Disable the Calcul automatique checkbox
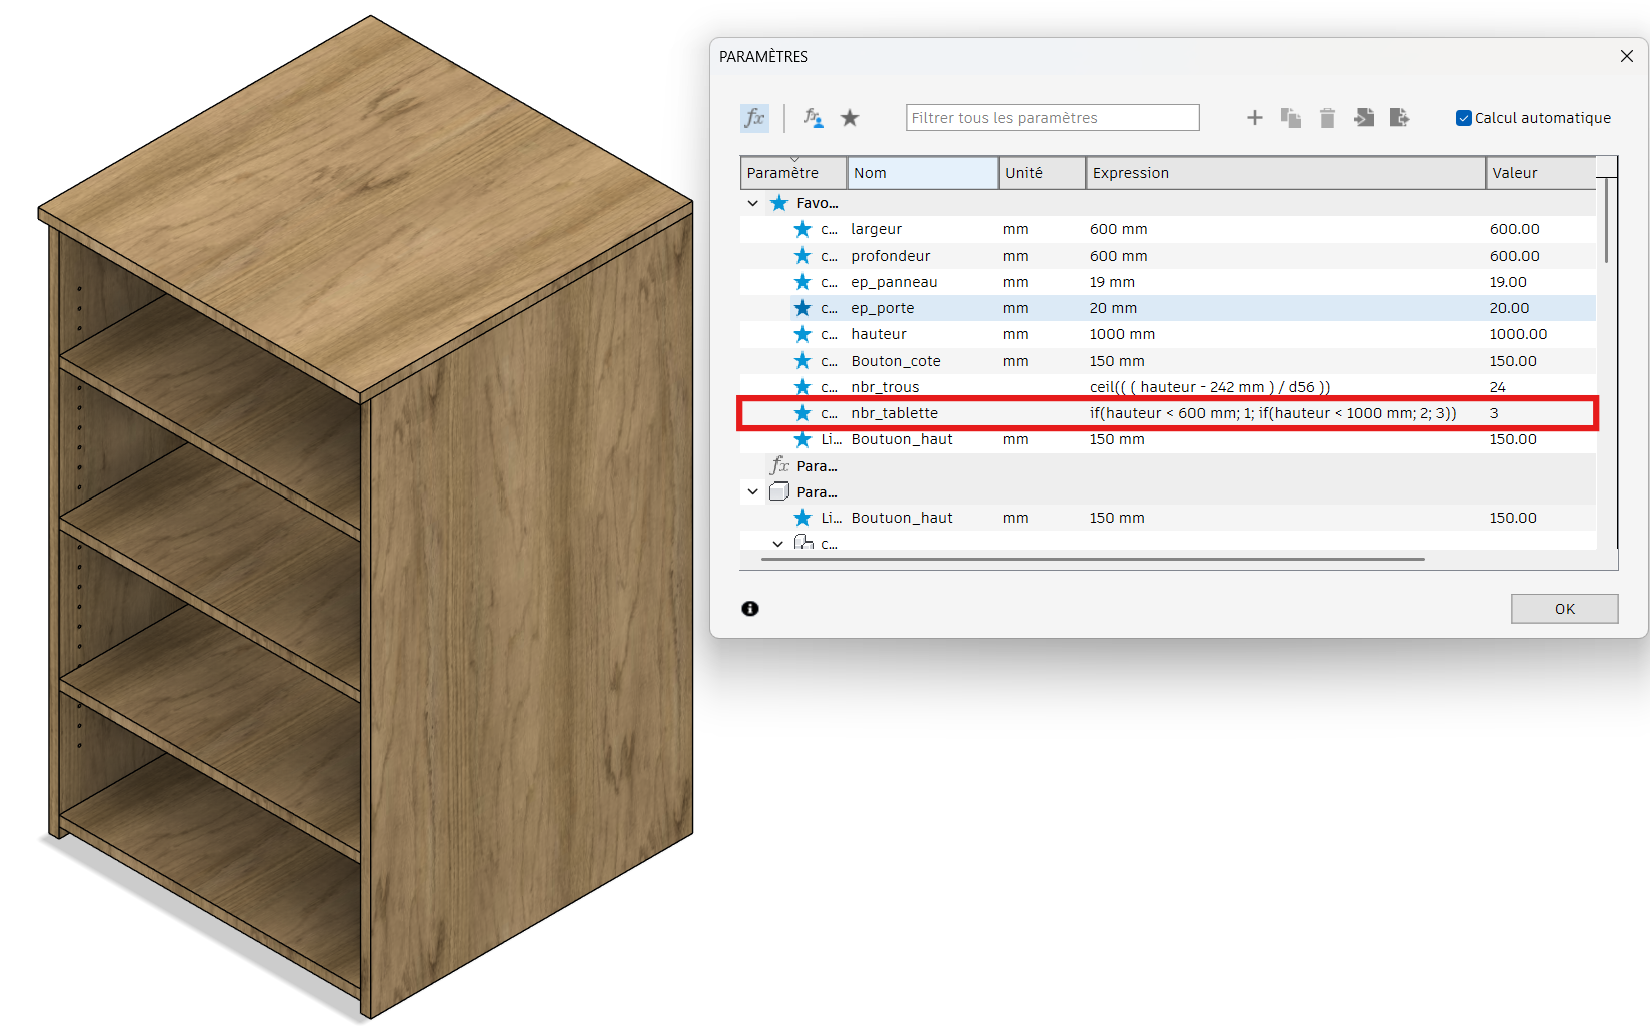 [x=1464, y=118]
